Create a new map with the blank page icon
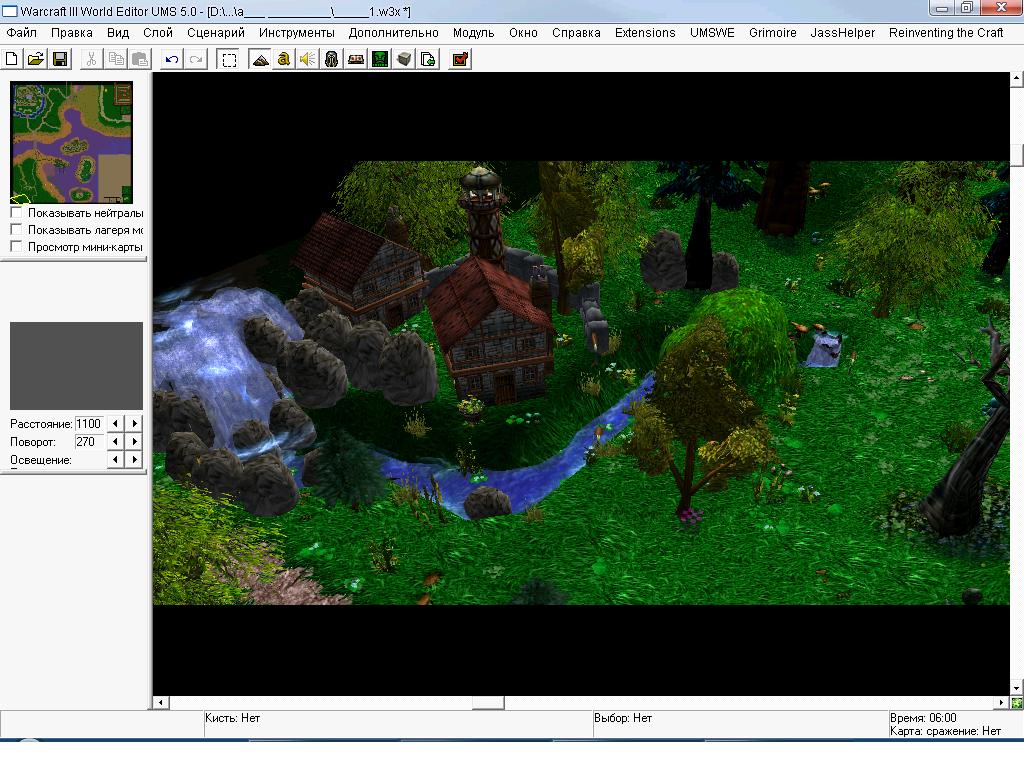This screenshot has height=768, width=1024. 12,59
